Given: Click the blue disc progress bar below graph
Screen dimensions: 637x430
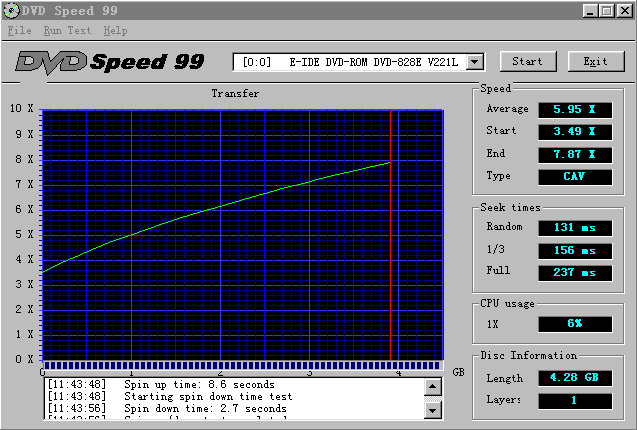Looking at the screenshot, I should (x=242, y=365).
